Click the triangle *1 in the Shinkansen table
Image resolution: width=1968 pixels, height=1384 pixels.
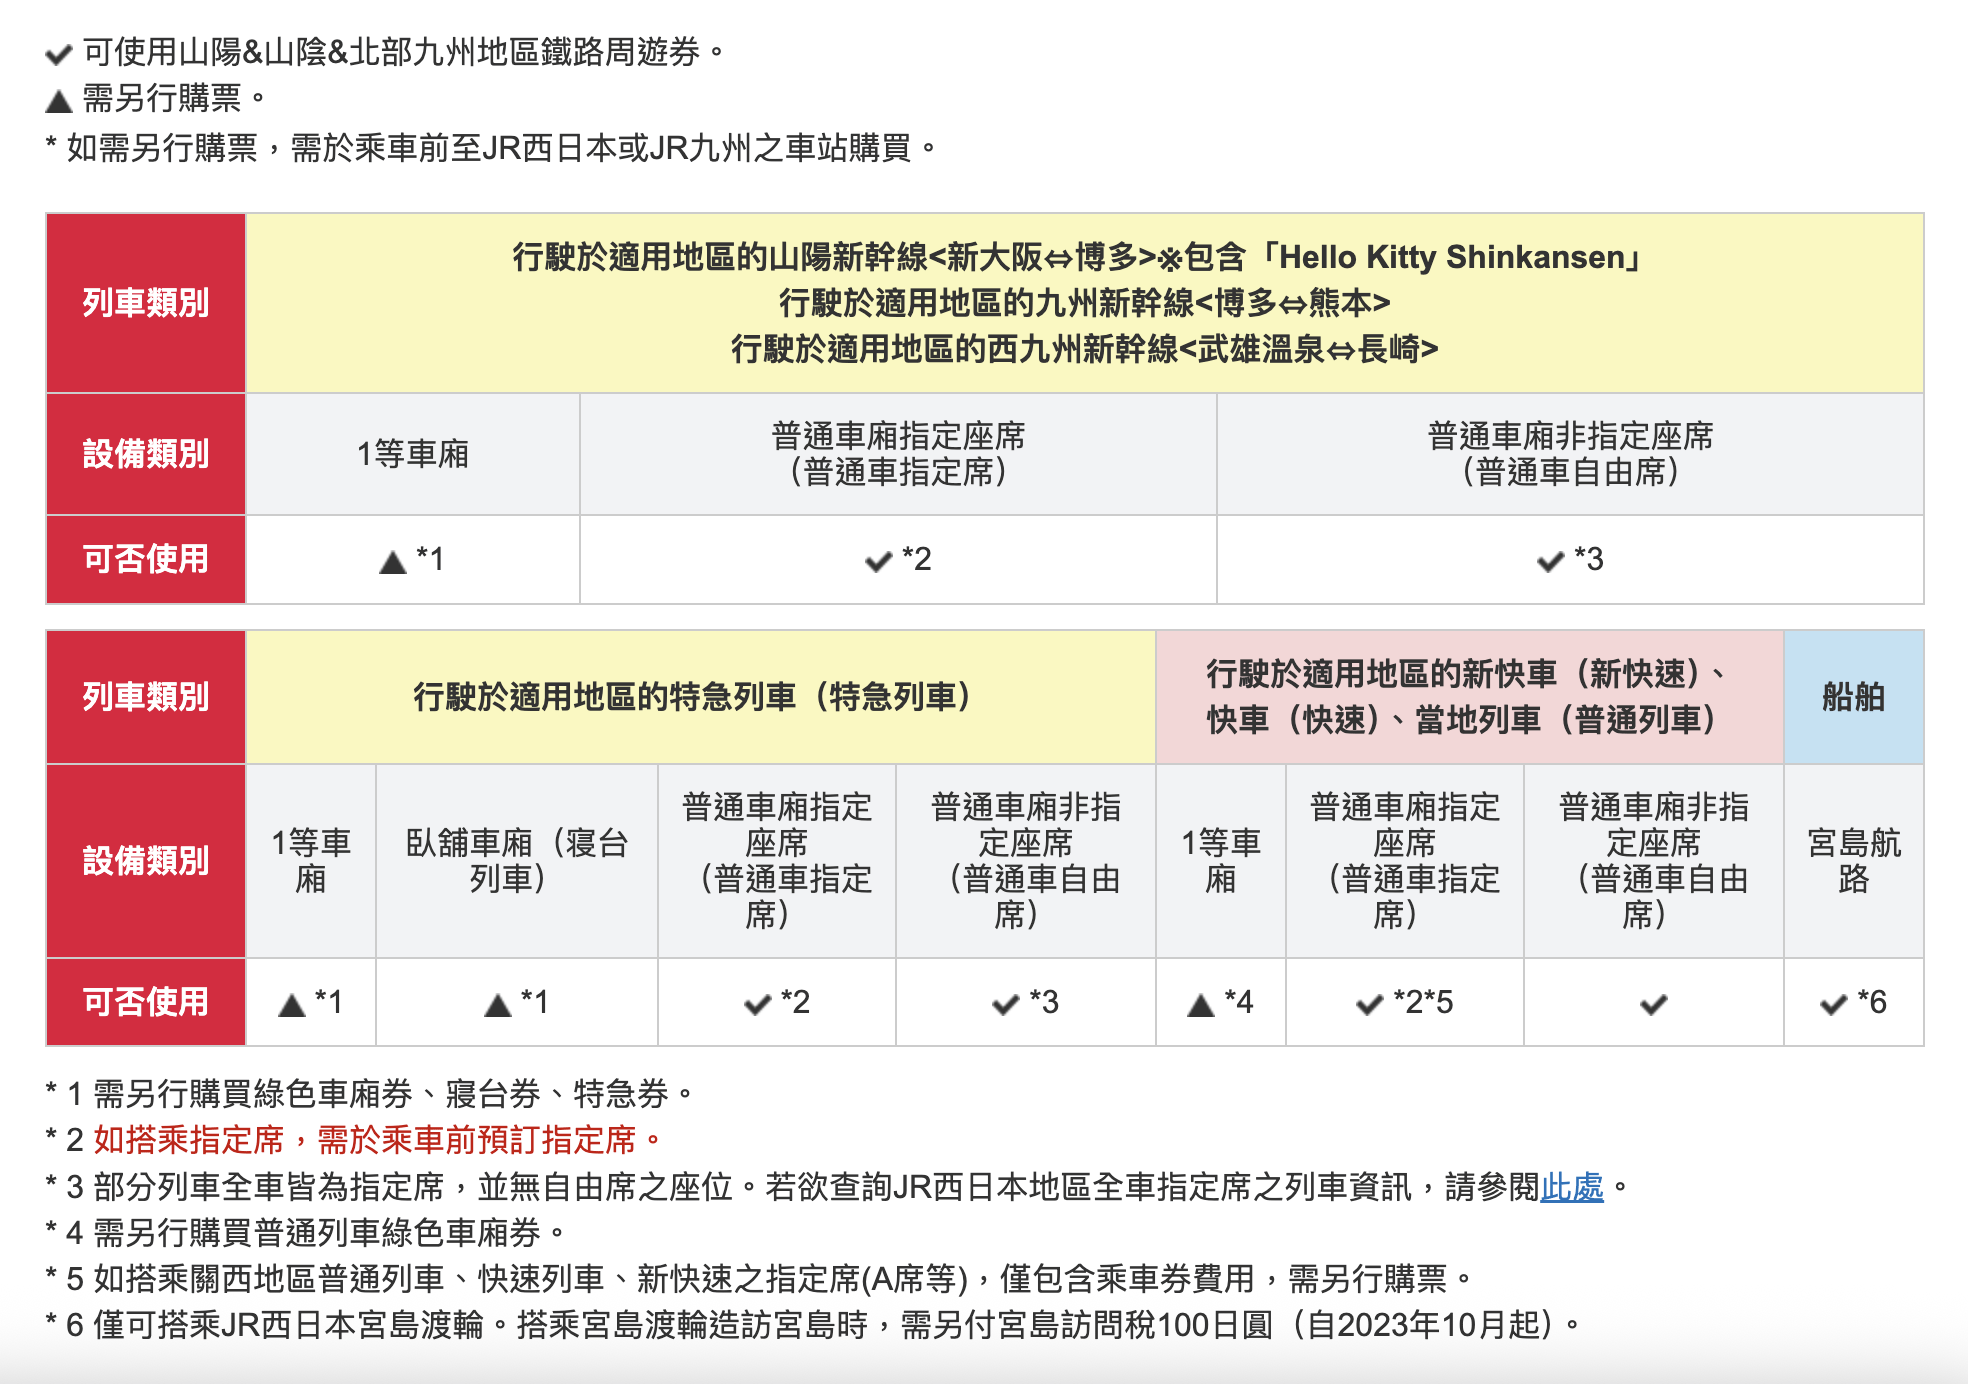point(393,562)
